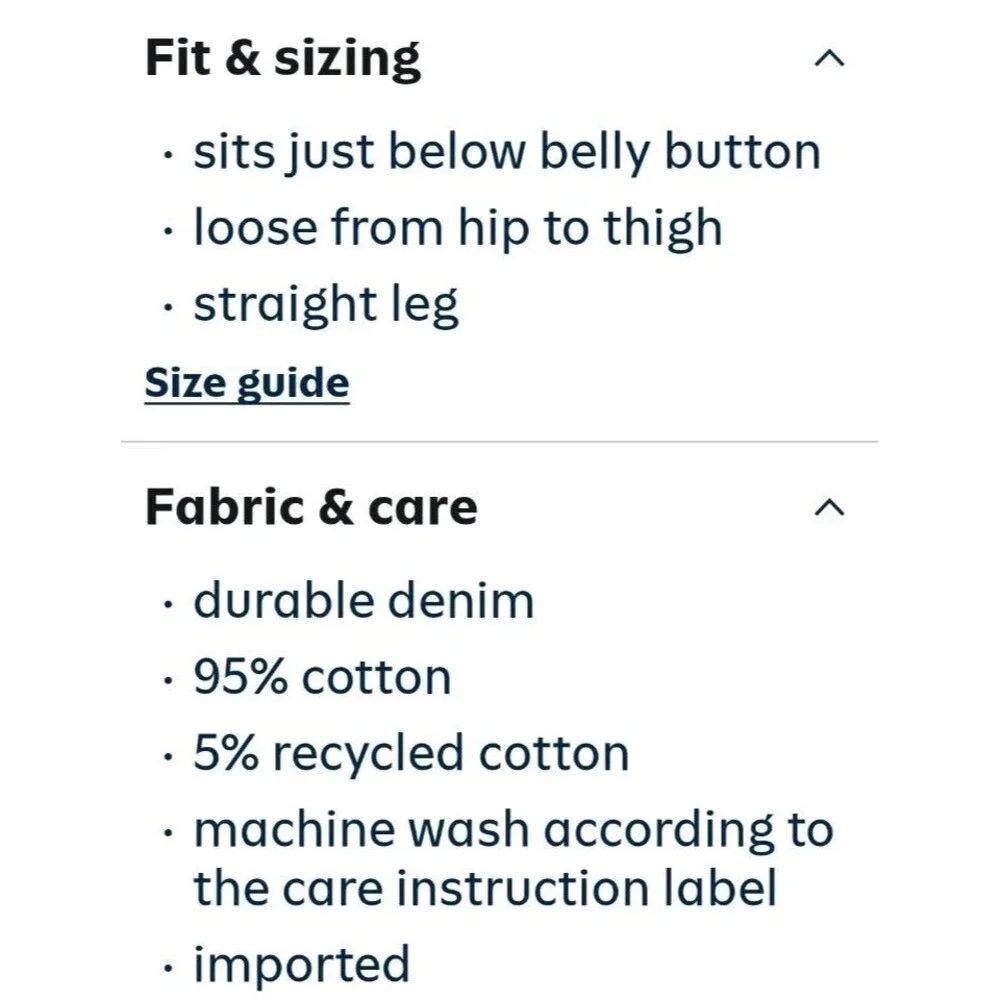Collapse the Fabric & care chevron
The height and width of the screenshot is (1000, 1000).
(x=829, y=508)
